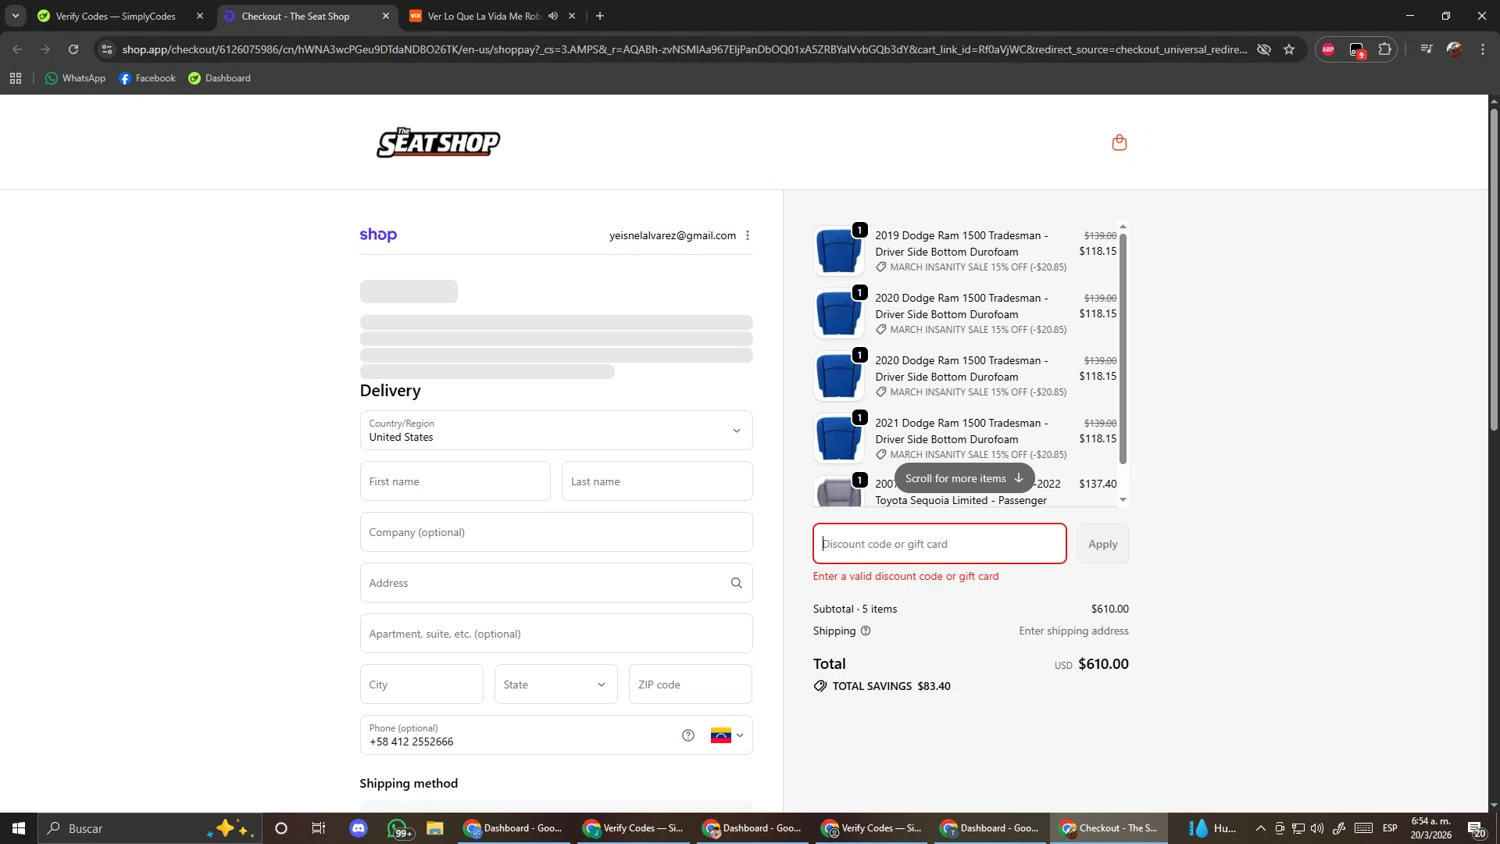Click the Apartment, suite, etc. field
1500x844 pixels.
556,634
